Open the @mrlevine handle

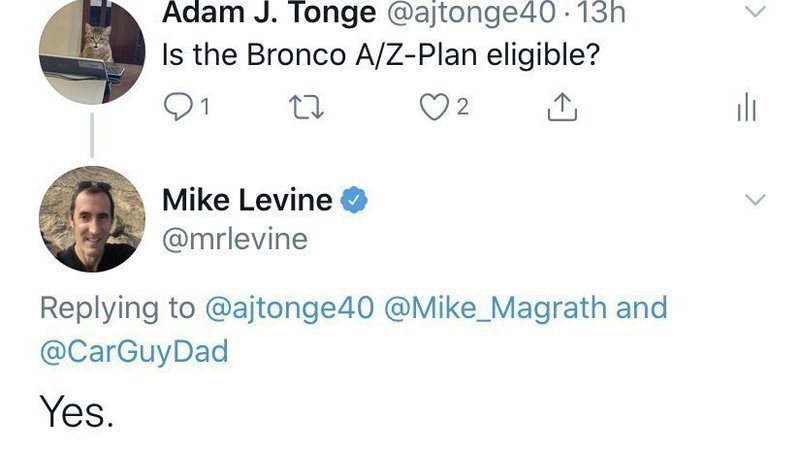[235, 239]
